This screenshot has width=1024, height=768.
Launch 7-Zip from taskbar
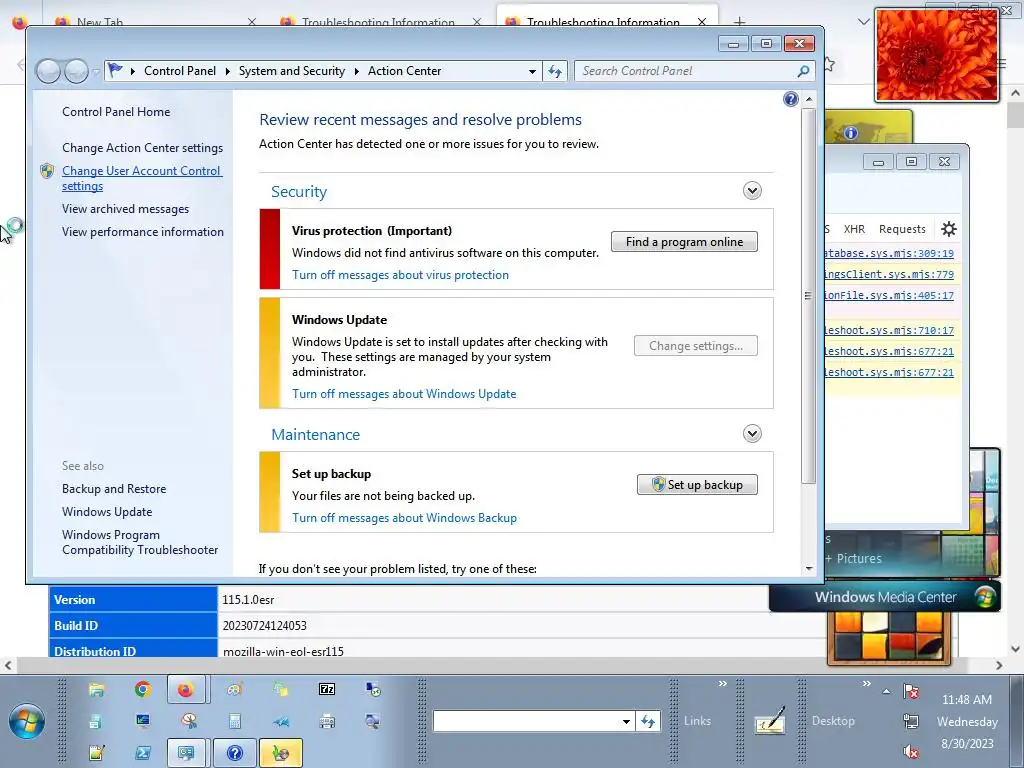(x=327, y=689)
